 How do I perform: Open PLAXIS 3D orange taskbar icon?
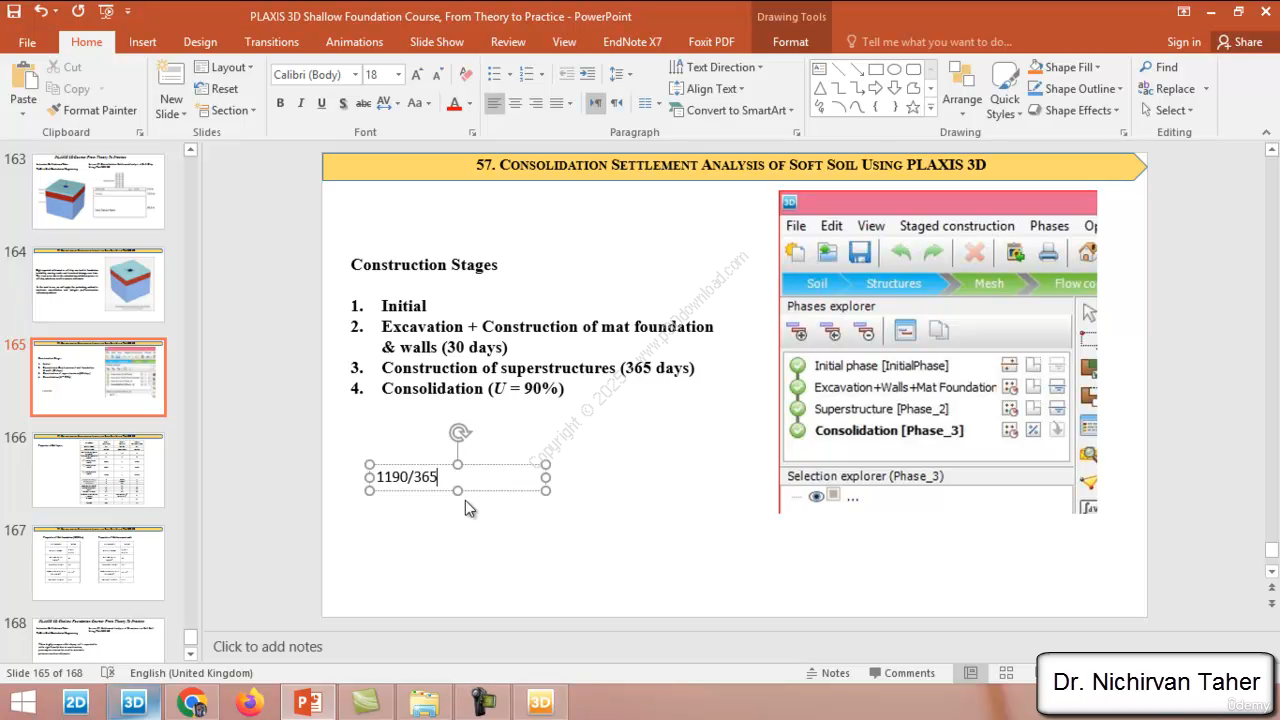coord(540,702)
